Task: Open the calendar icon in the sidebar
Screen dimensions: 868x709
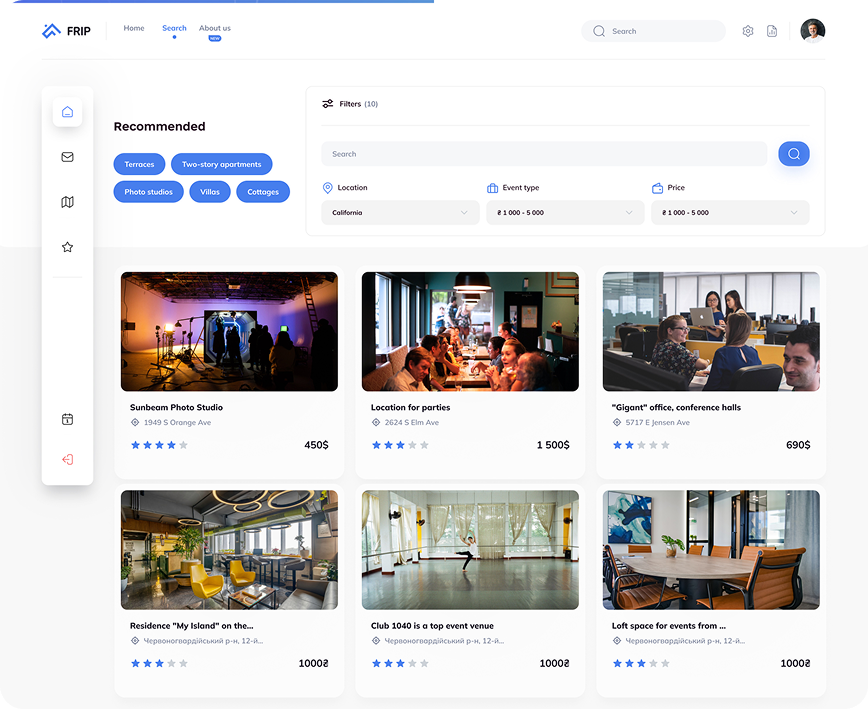Action: click(67, 419)
